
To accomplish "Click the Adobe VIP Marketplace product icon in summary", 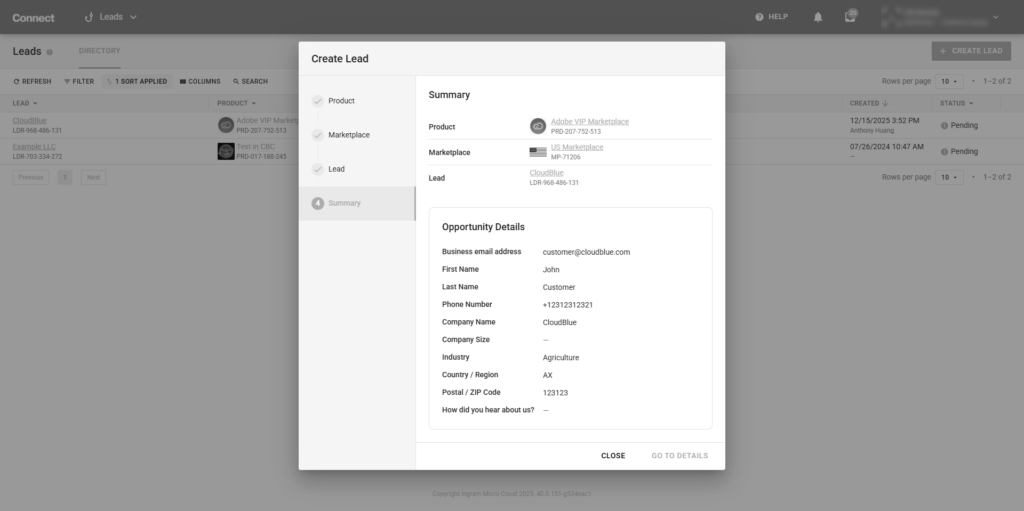I will (x=538, y=126).
